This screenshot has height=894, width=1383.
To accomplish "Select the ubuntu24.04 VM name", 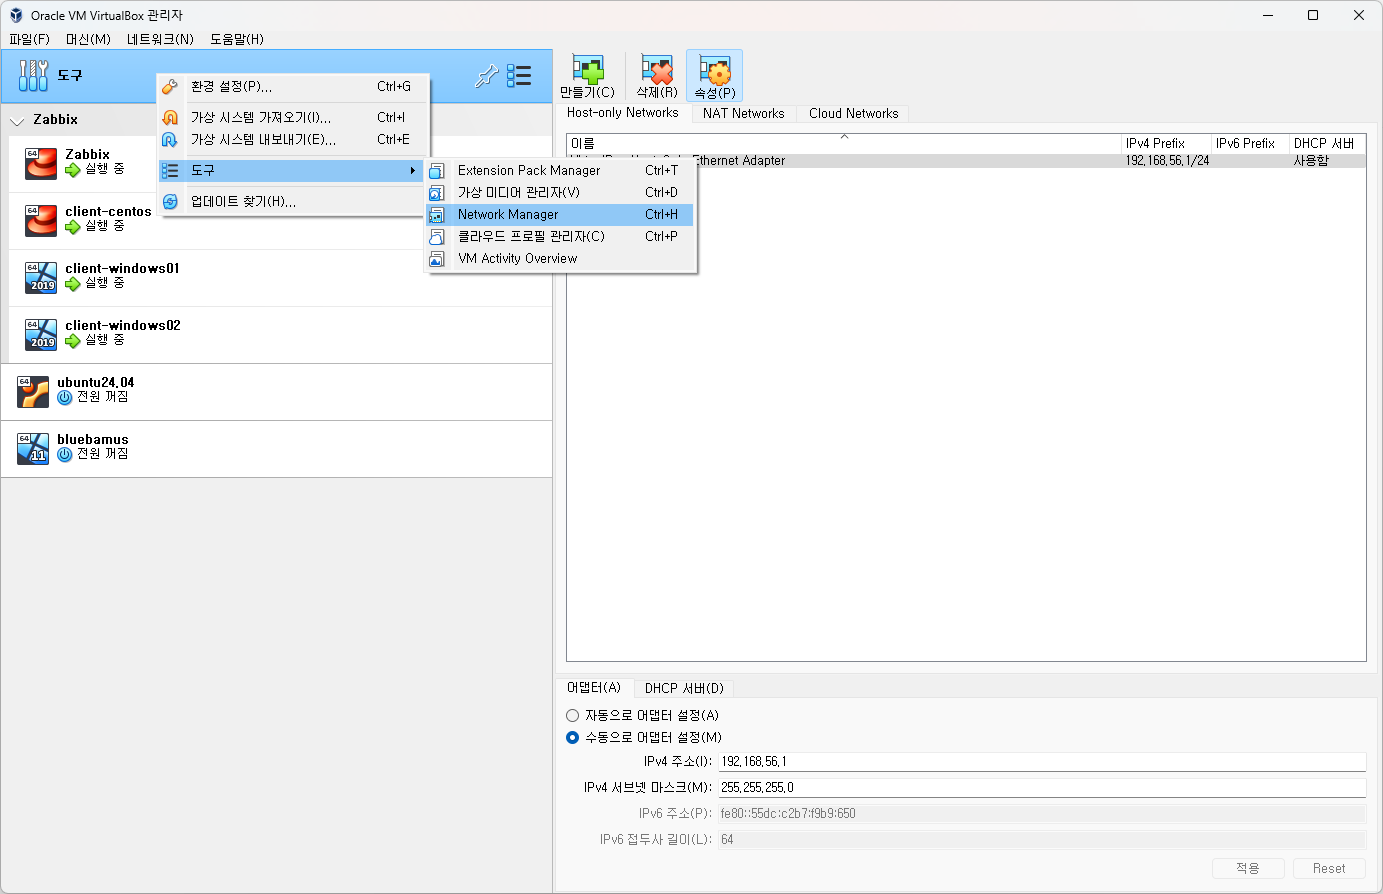I will pyautogui.click(x=96, y=383).
